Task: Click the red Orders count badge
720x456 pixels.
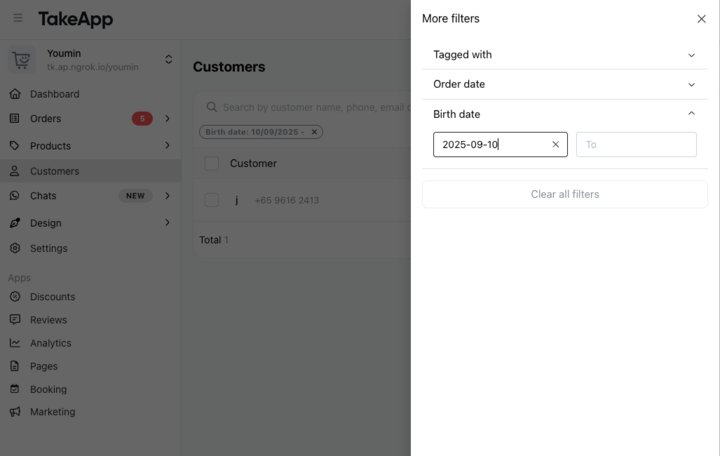Action: pos(142,118)
